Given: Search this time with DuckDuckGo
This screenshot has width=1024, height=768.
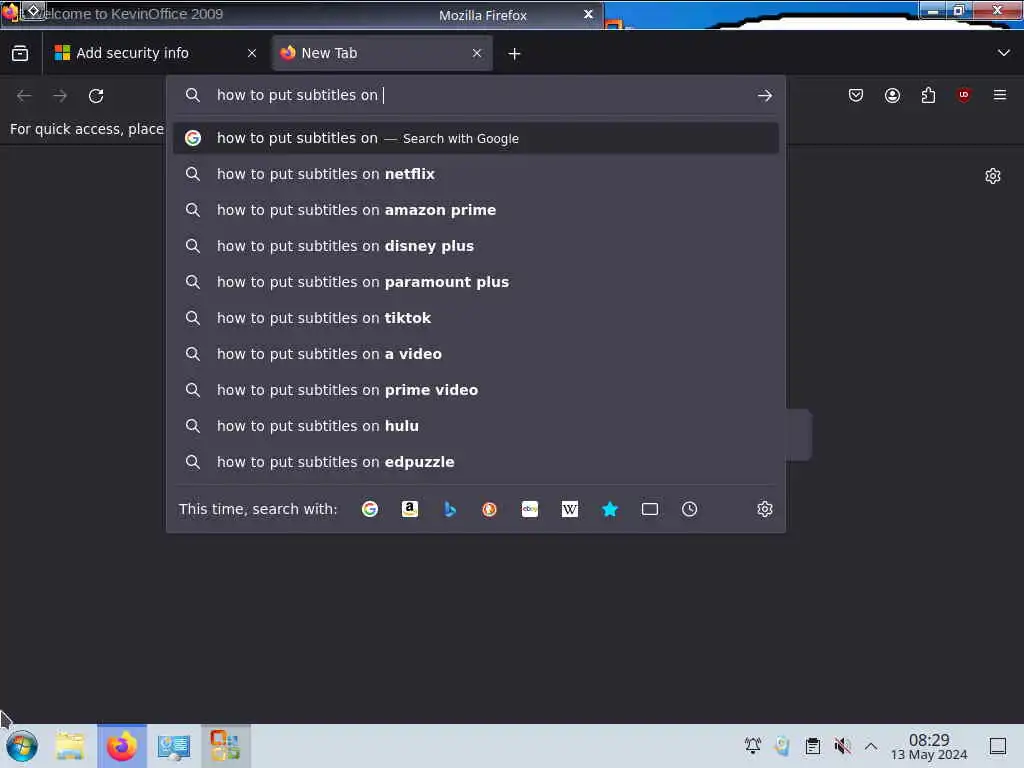Looking at the screenshot, I should (x=489, y=509).
